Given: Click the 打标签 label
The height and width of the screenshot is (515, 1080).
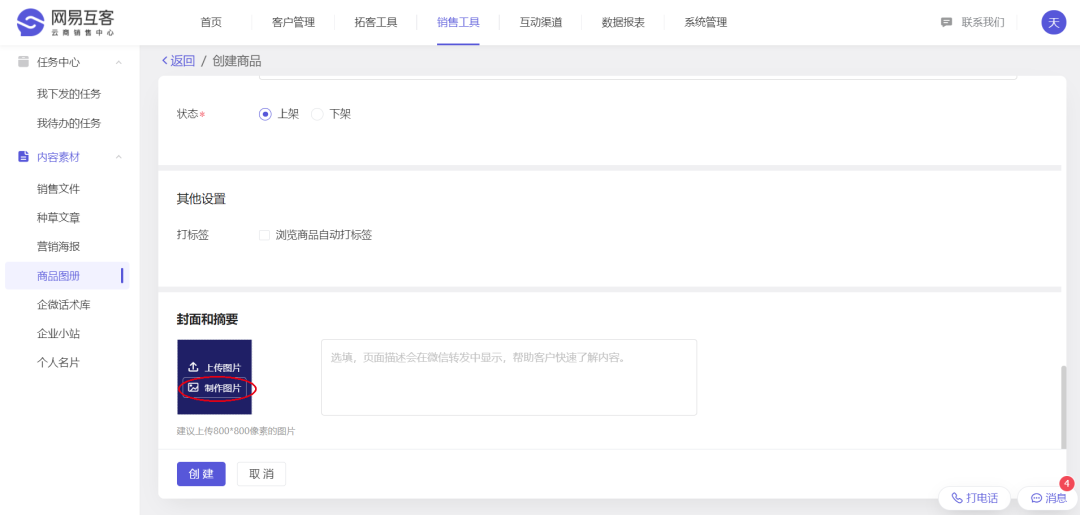Looking at the screenshot, I should (193, 235).
